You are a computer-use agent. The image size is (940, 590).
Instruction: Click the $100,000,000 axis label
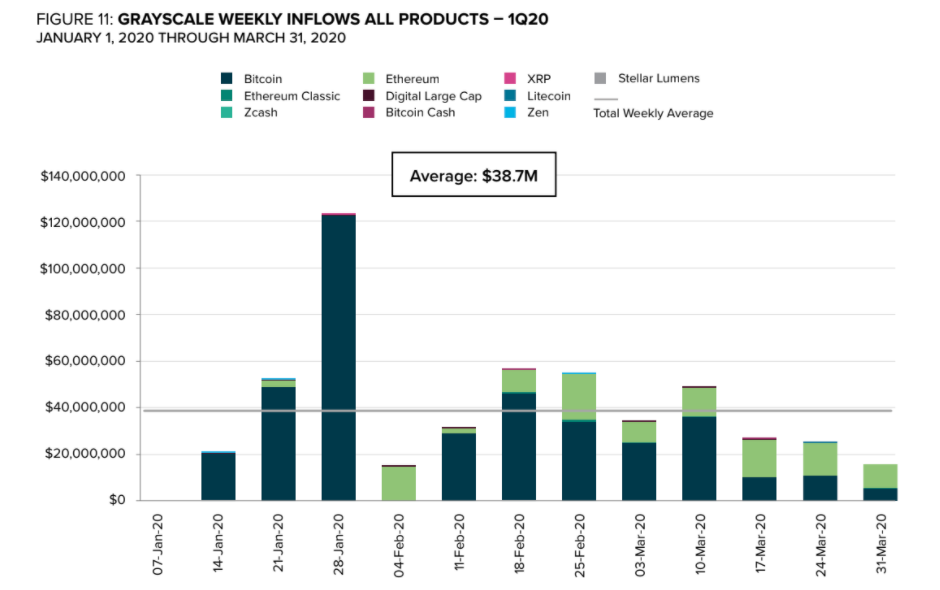coord(83,269)
